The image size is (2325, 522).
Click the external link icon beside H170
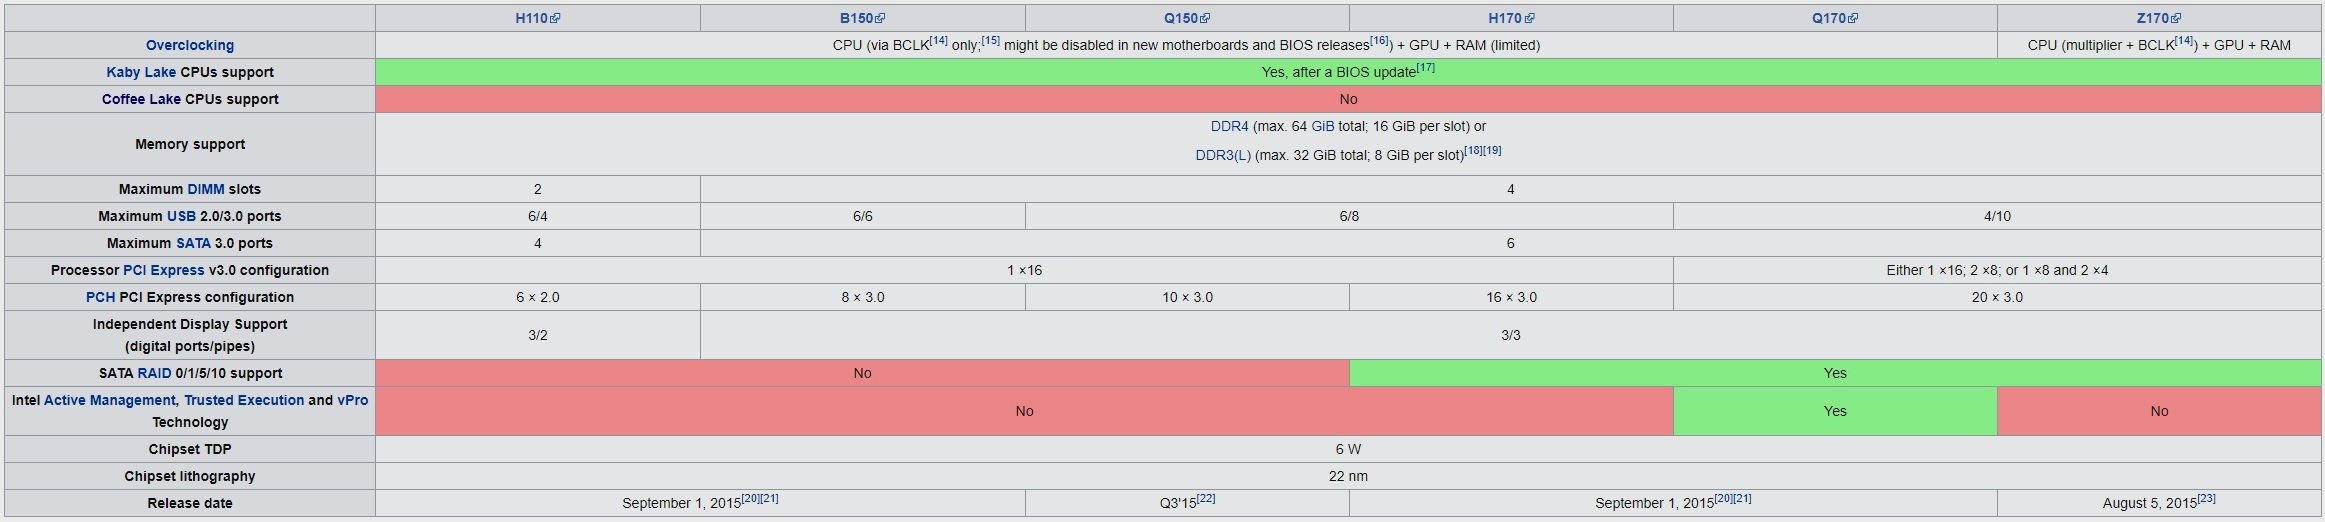(x=1529, y=19)
